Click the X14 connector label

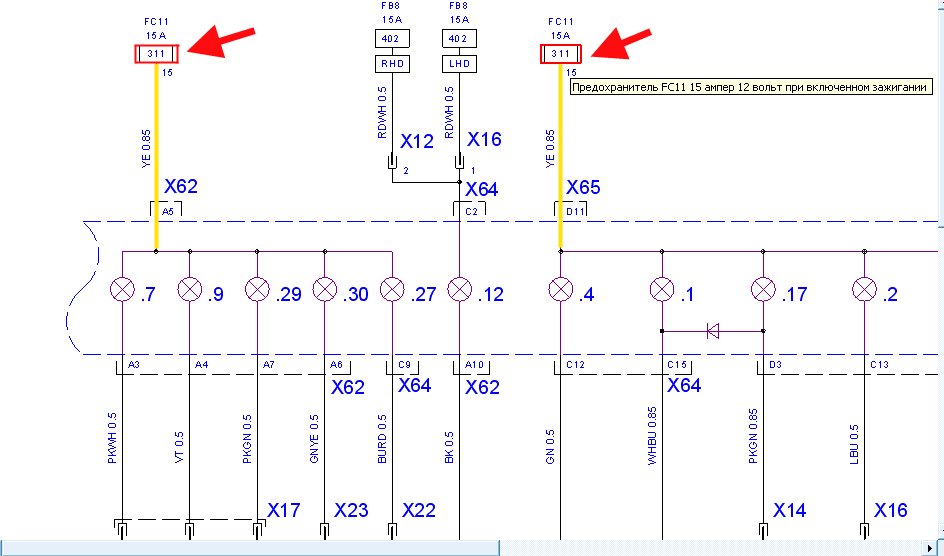pyautogui.click(x=789, y=510)
